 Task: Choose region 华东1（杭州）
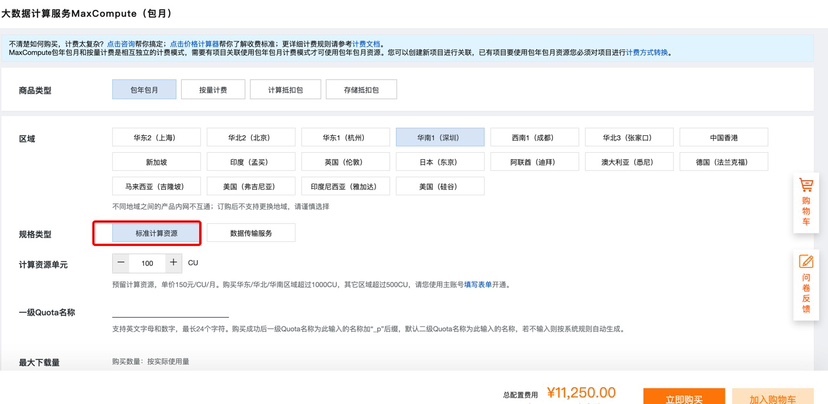tap(345, 137)
